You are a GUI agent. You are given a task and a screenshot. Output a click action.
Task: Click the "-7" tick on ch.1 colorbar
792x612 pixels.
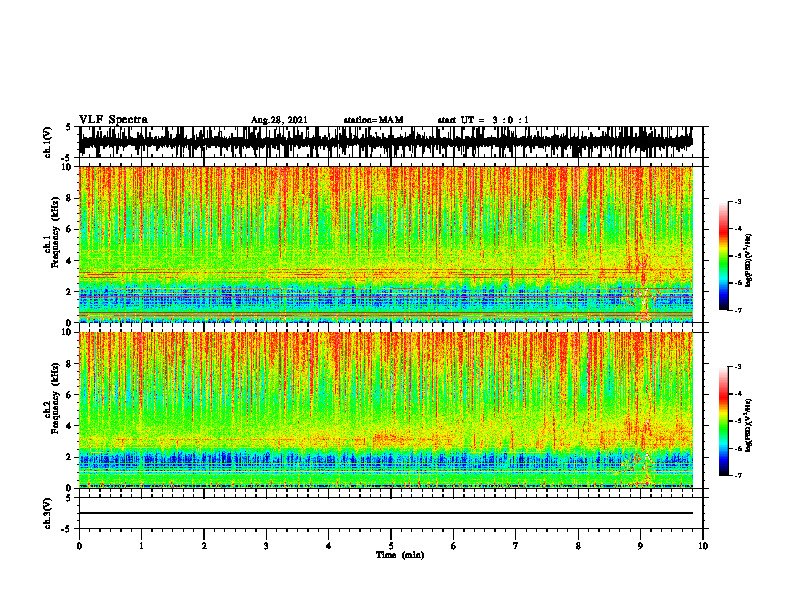(x=738, y=310)
